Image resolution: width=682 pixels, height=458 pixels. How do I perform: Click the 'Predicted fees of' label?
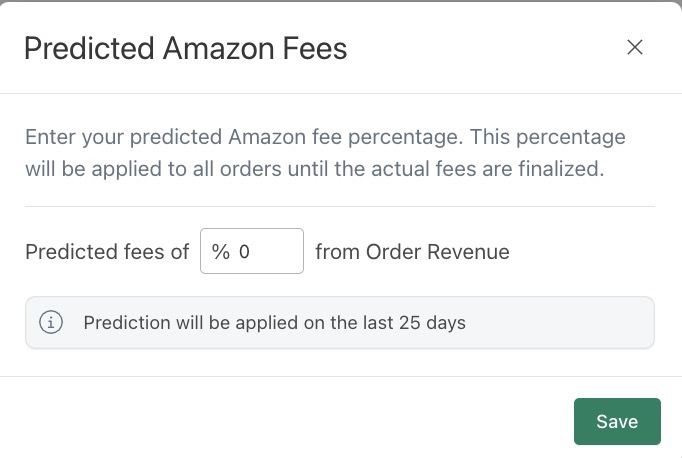(x=107, y=252)
